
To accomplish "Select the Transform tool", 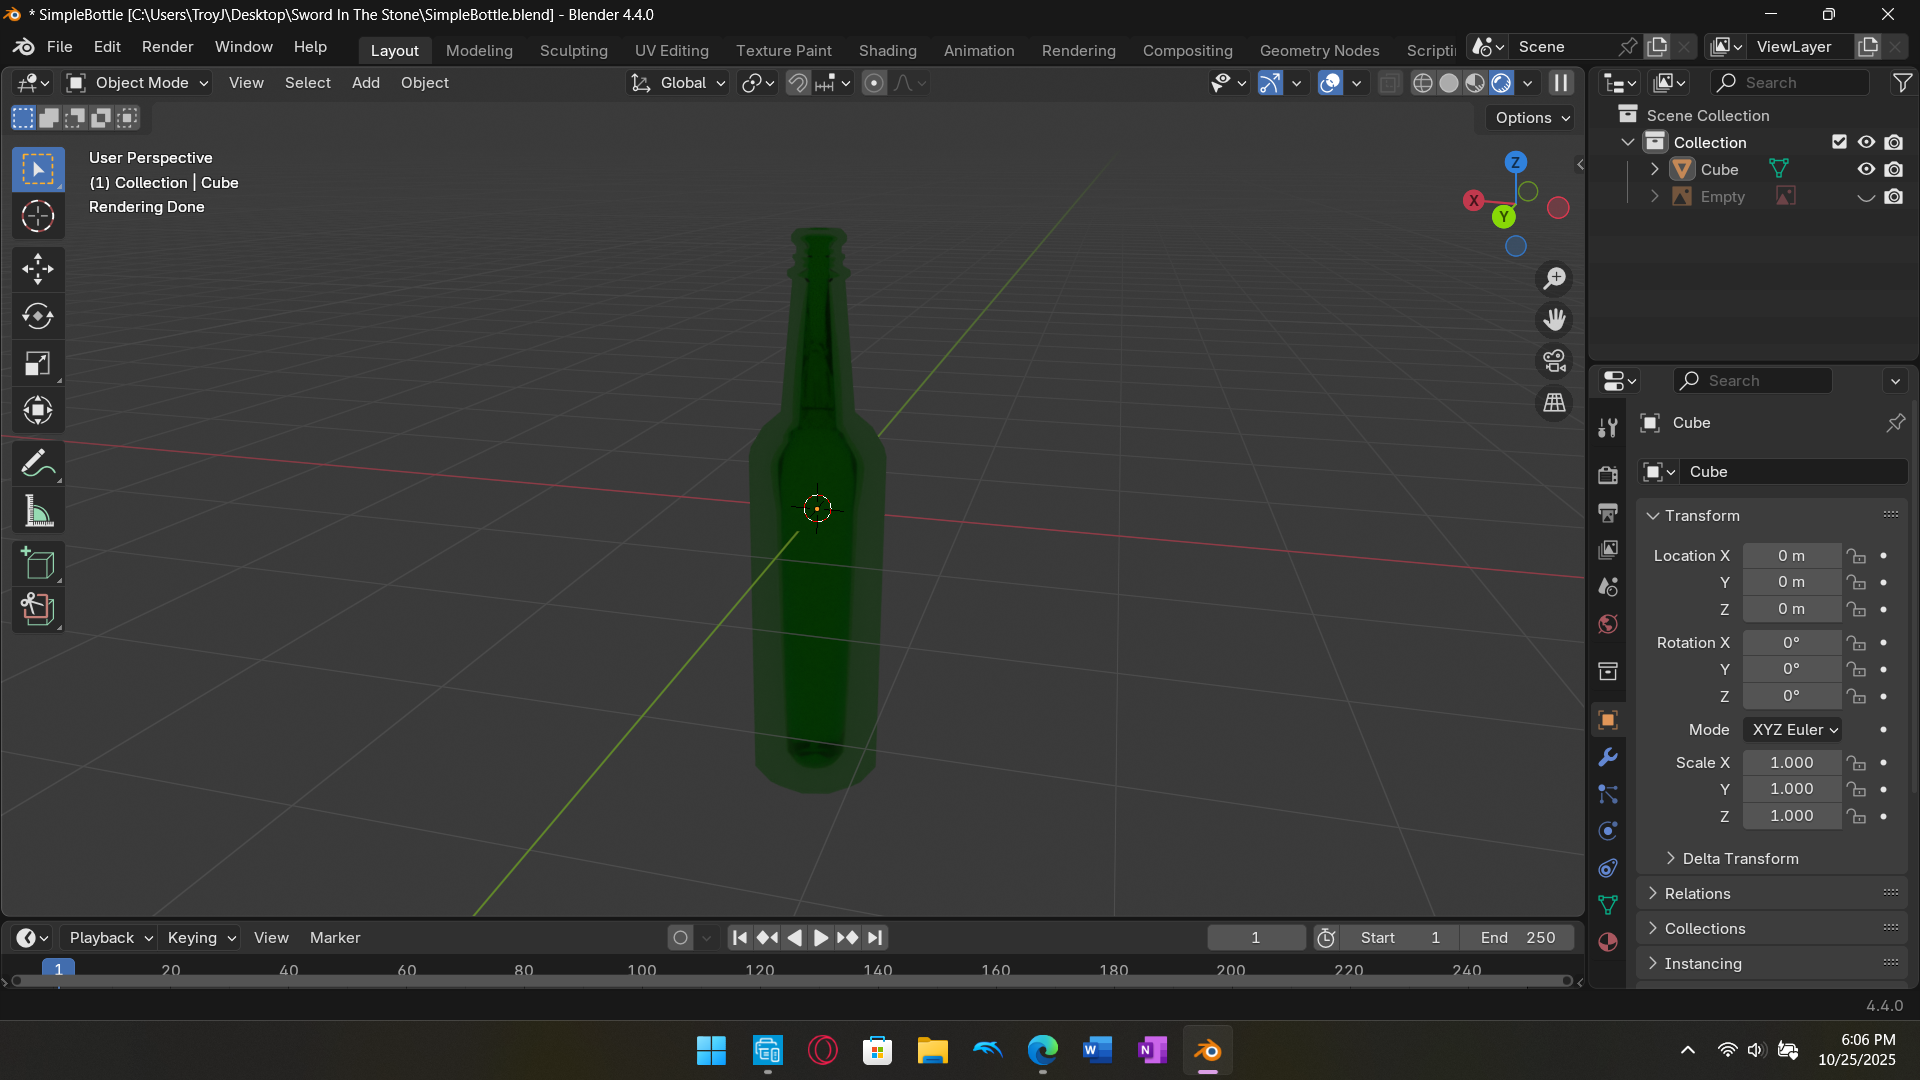I will [x=38, y=410].
